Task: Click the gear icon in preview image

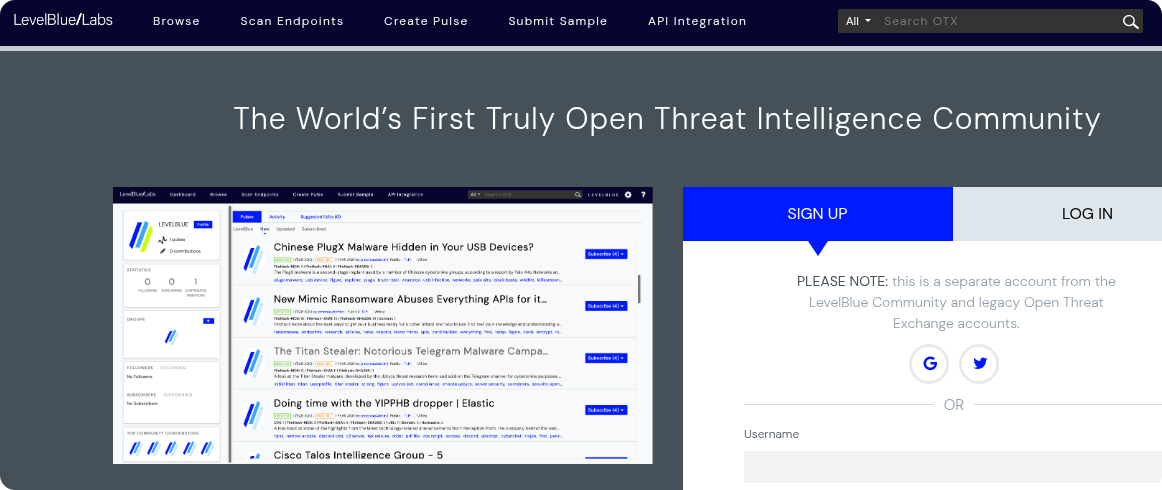Action: (x=628, y=194)
